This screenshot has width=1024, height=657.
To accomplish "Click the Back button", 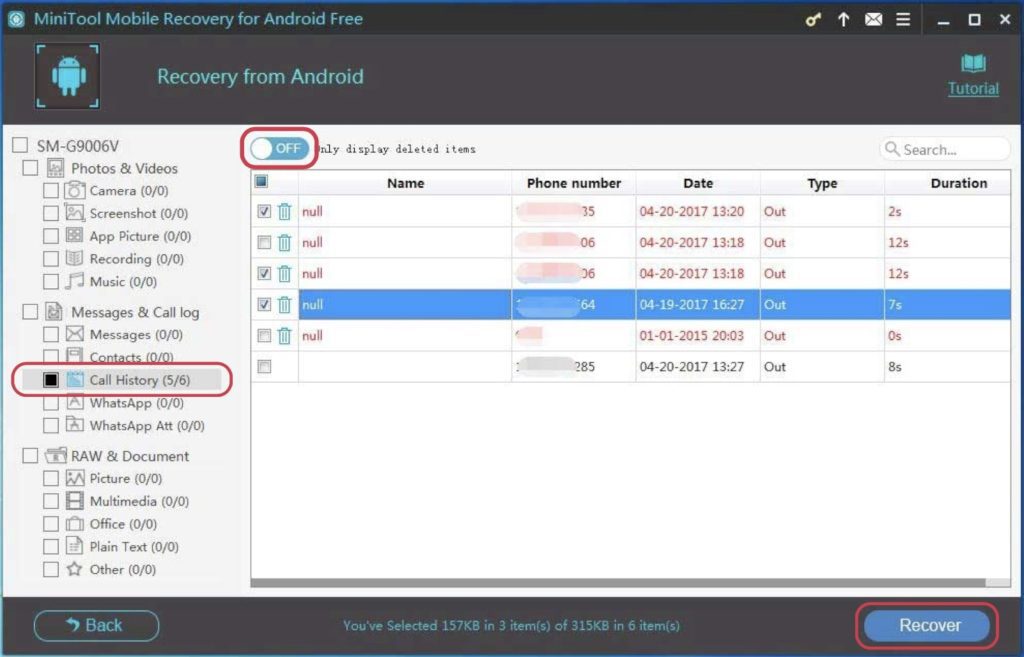I will click(96, 625).
